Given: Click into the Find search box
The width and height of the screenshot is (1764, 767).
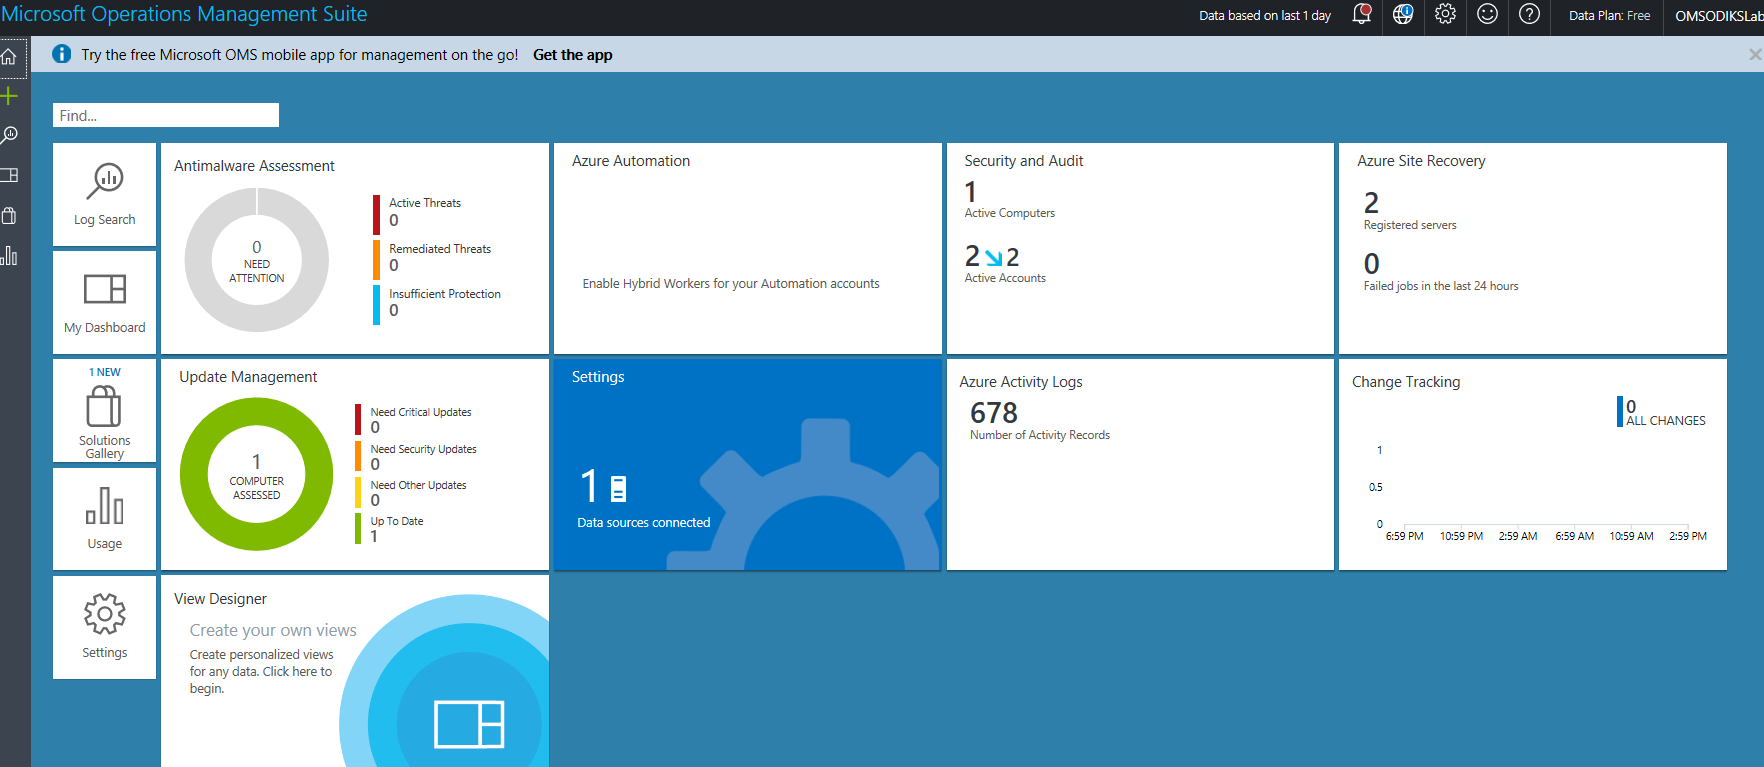Looking at the screenshot, I should [x=166, y=115].
